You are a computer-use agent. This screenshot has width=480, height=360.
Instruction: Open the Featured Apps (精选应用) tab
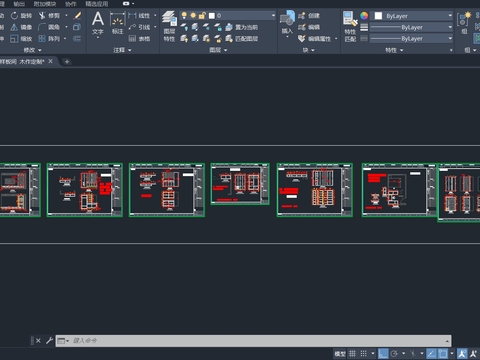(97, 4)
